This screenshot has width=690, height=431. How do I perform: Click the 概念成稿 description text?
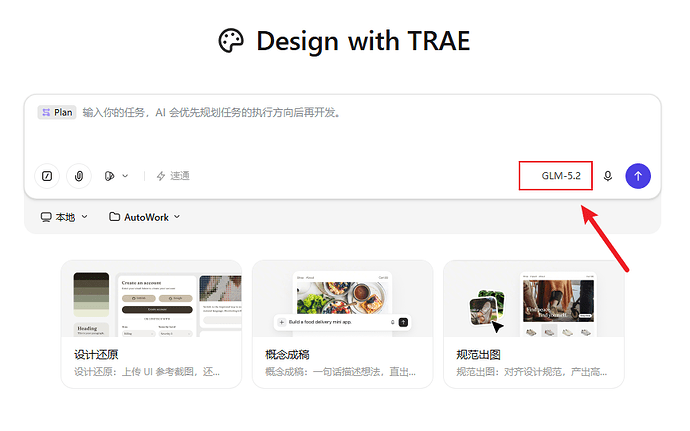[340, 372]
